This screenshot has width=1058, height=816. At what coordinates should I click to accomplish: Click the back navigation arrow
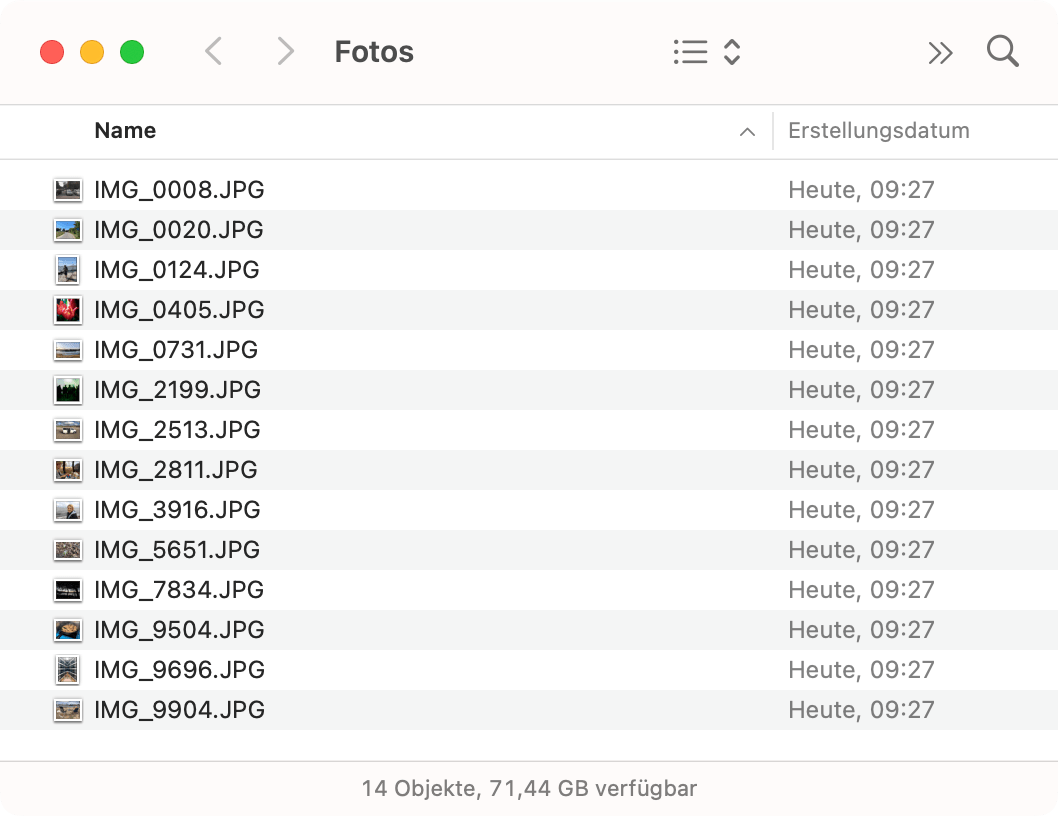click(x=213, y=52)
